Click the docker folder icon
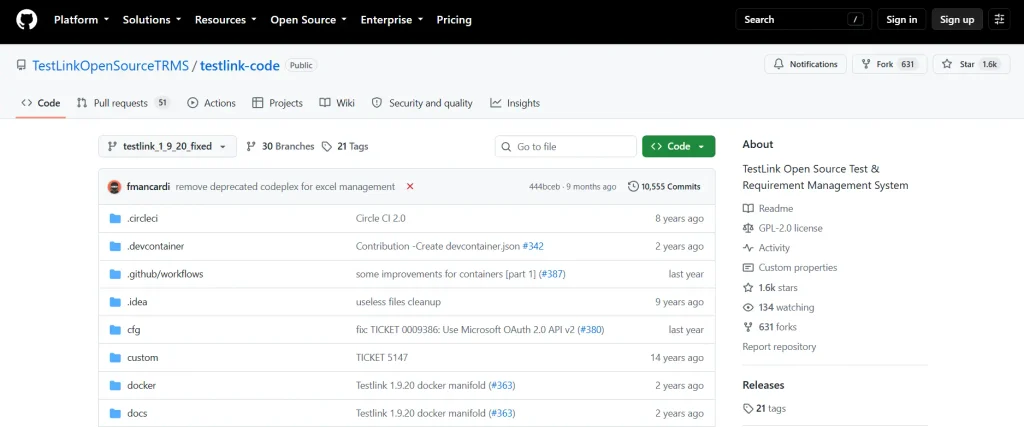Viewport: 1024px width, 427px height. click(x=116, y=385)
